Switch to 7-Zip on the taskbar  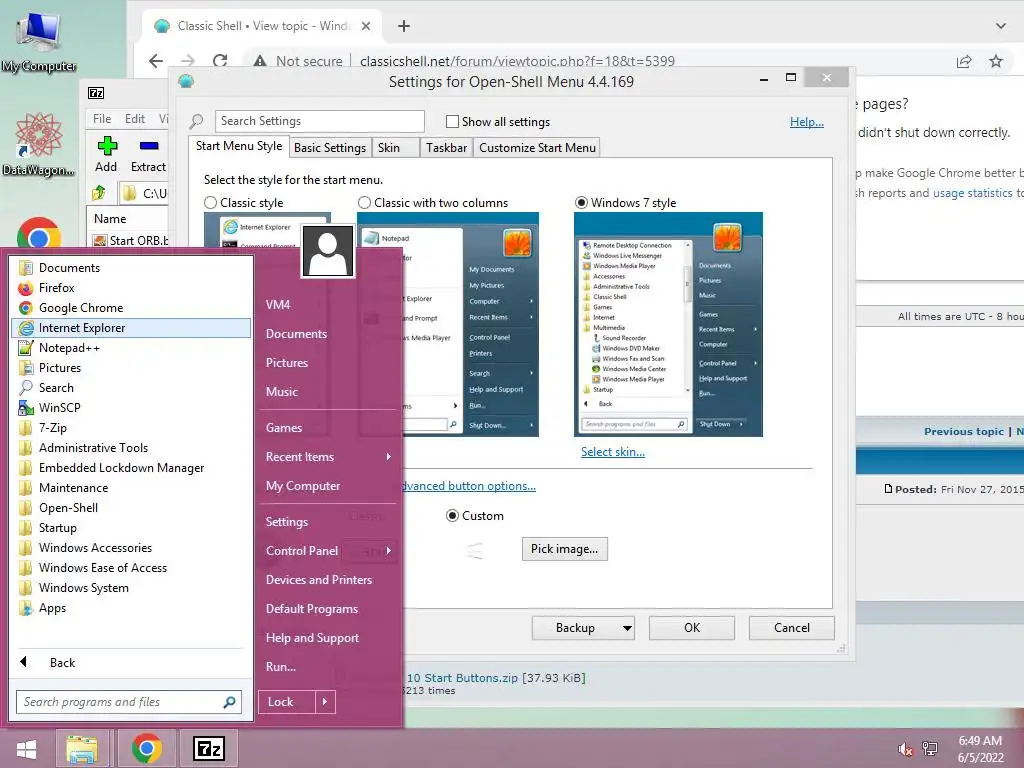209,749
